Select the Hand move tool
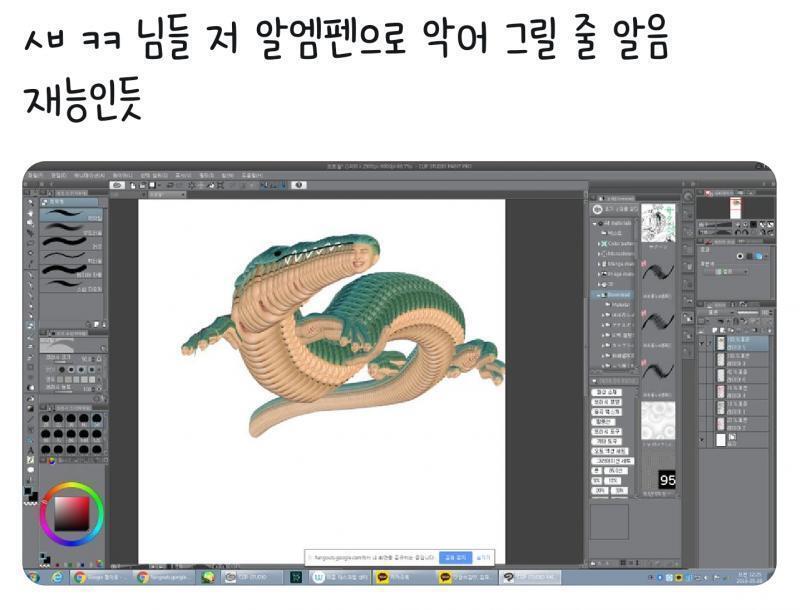 click(x=30, y=213)
